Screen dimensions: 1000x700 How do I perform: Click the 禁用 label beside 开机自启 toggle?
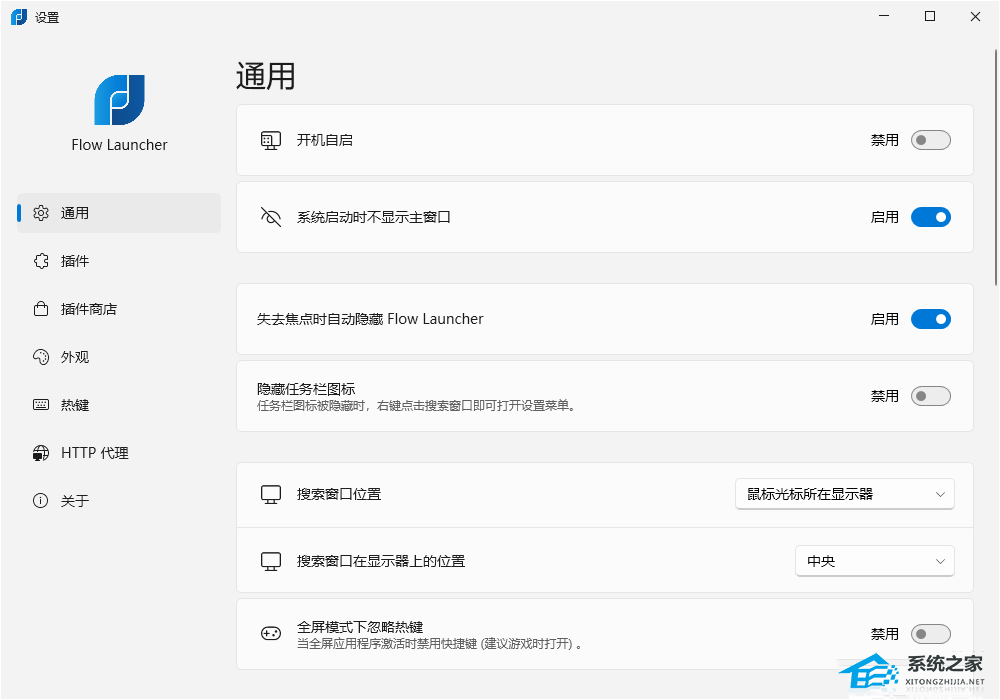click(x=885, y=140)
